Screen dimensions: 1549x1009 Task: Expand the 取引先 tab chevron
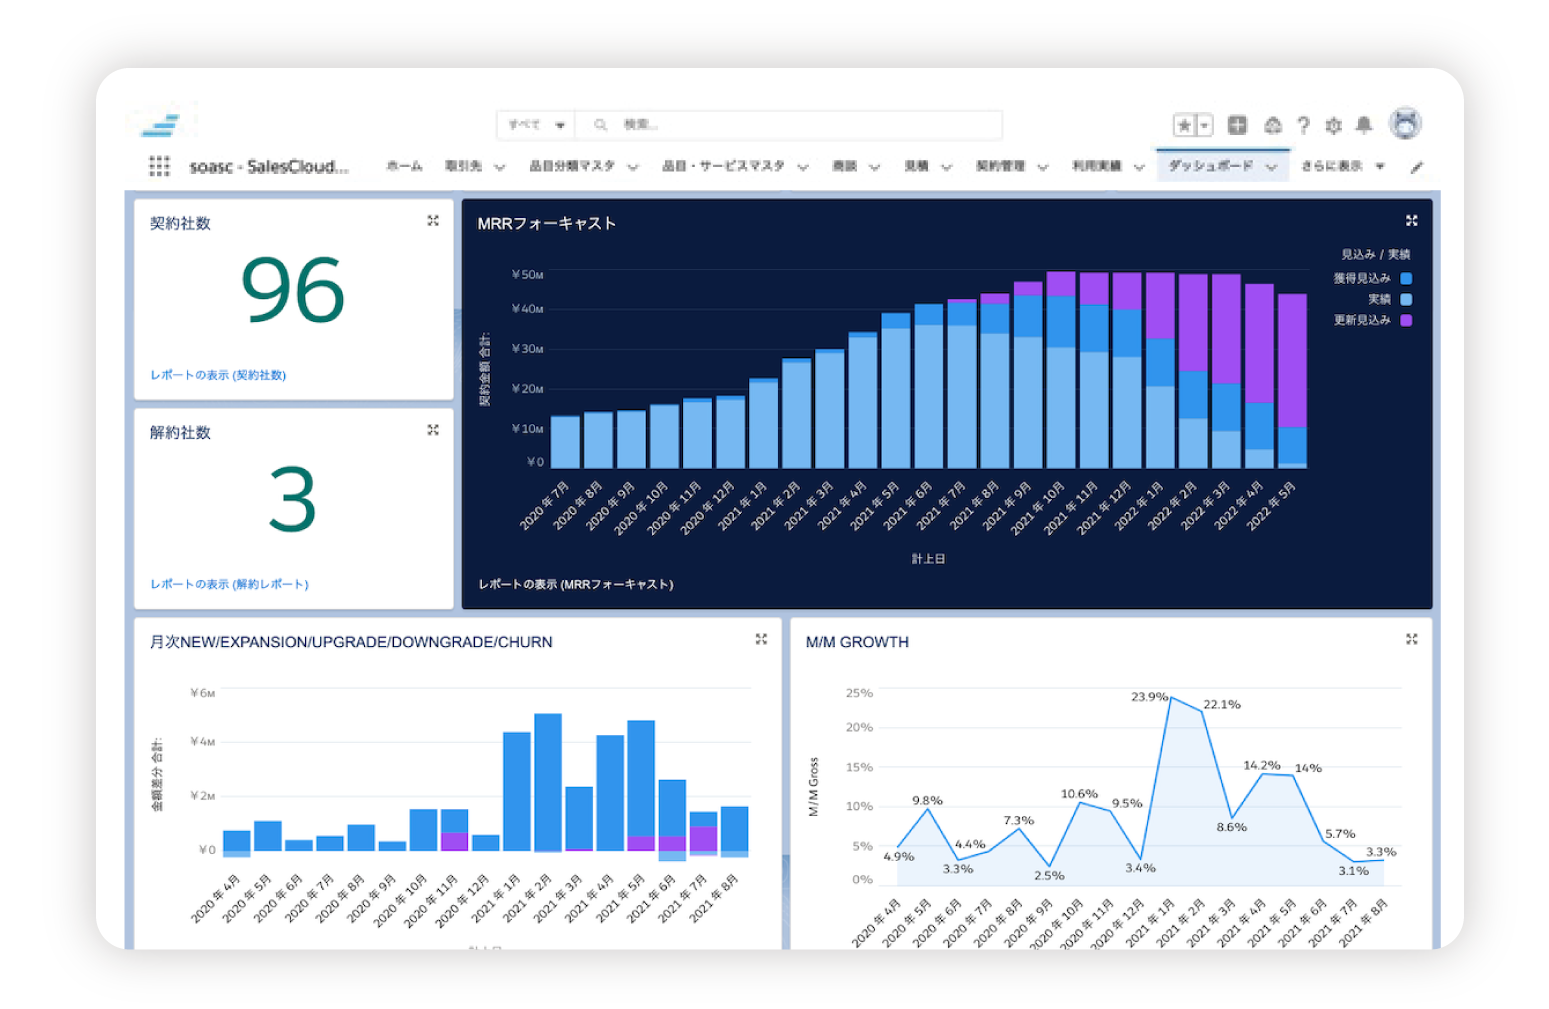point(499,167)
